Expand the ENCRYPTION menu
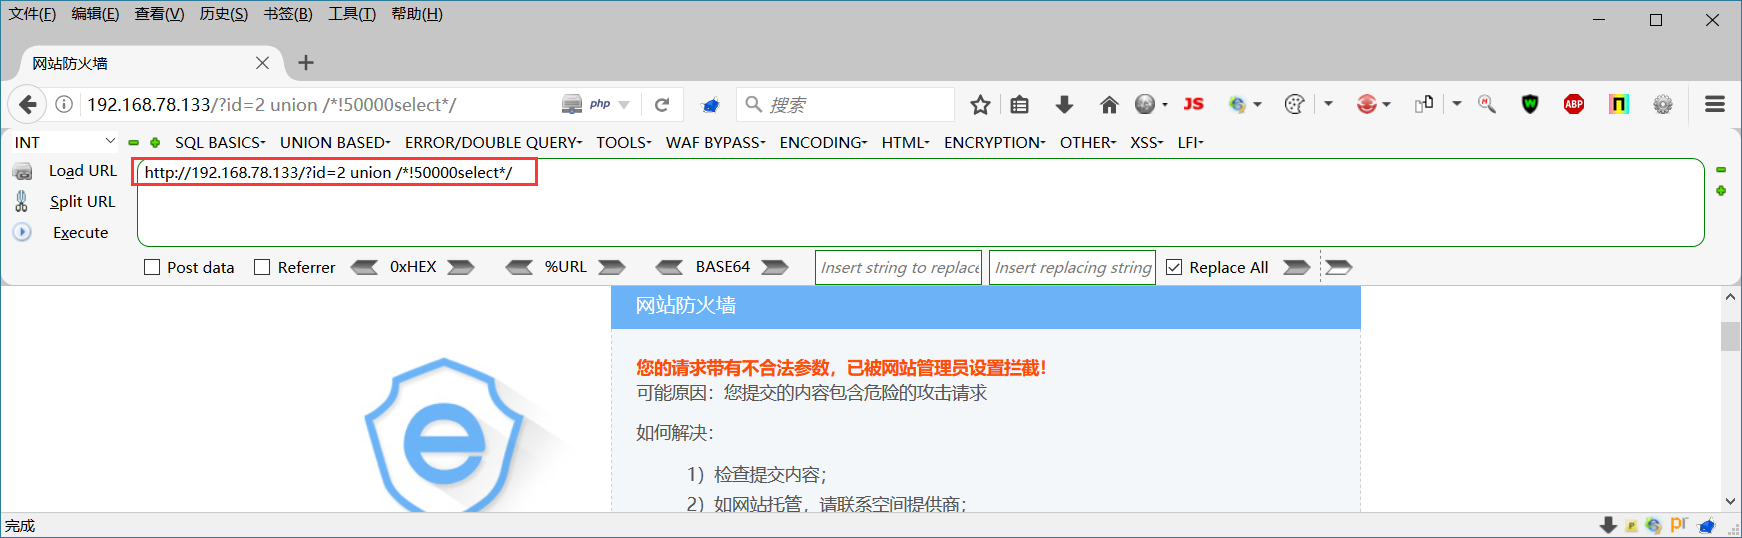1742x538 pixels. 994,142
